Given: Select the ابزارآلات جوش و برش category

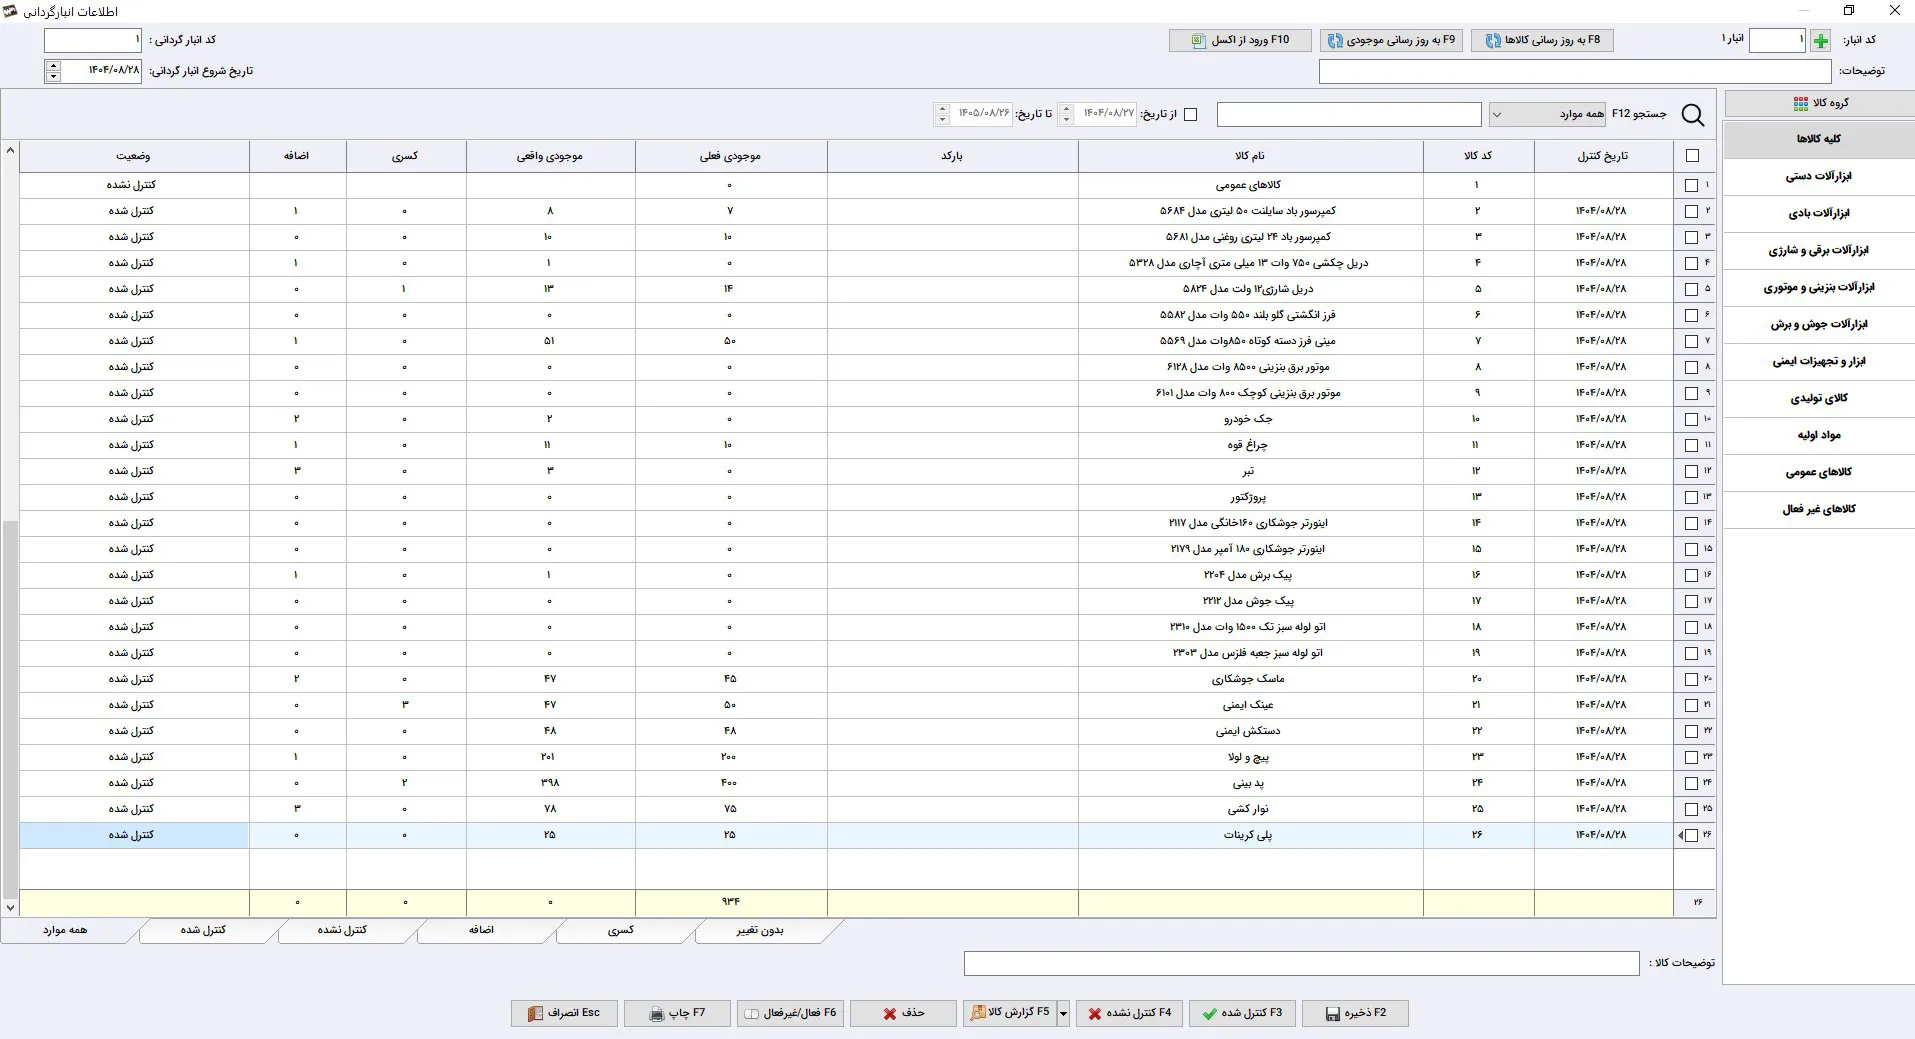Looking at the screenshot, I should [x=1818, y=325].
